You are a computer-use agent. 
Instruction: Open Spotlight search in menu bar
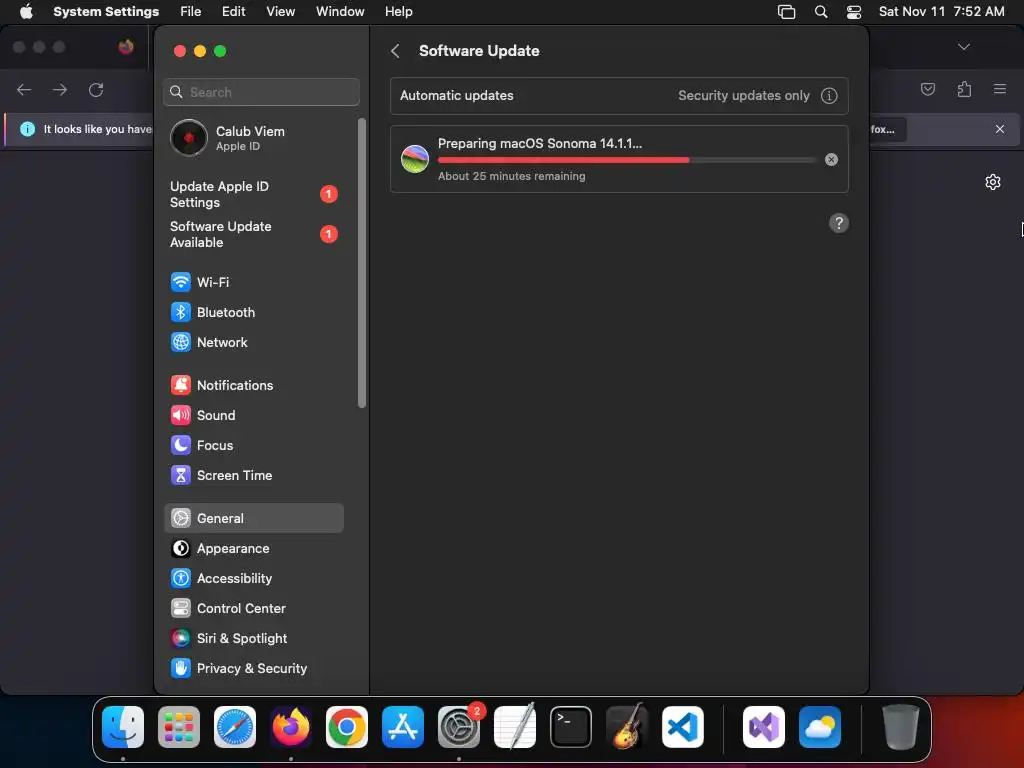point(821,12)
